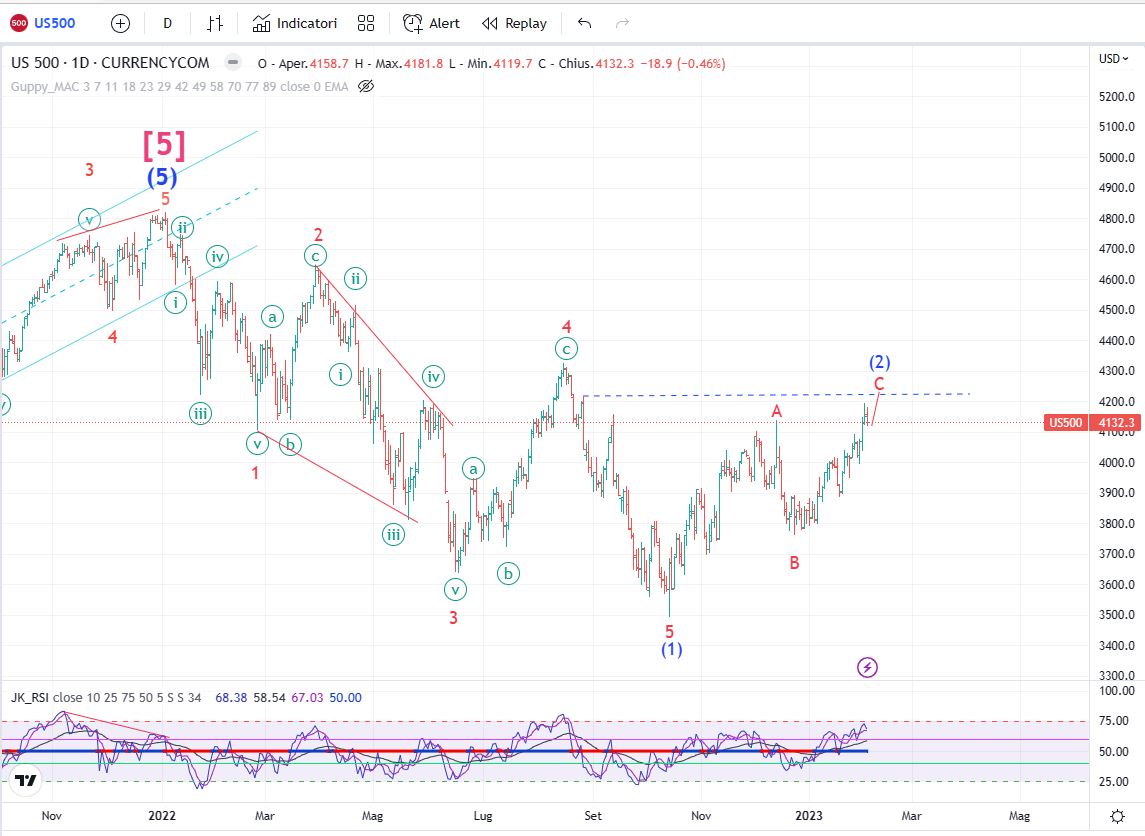Click the 3500.0 price axis label
Screen dimensions: 1145x836
click(x=1117, y=615)
